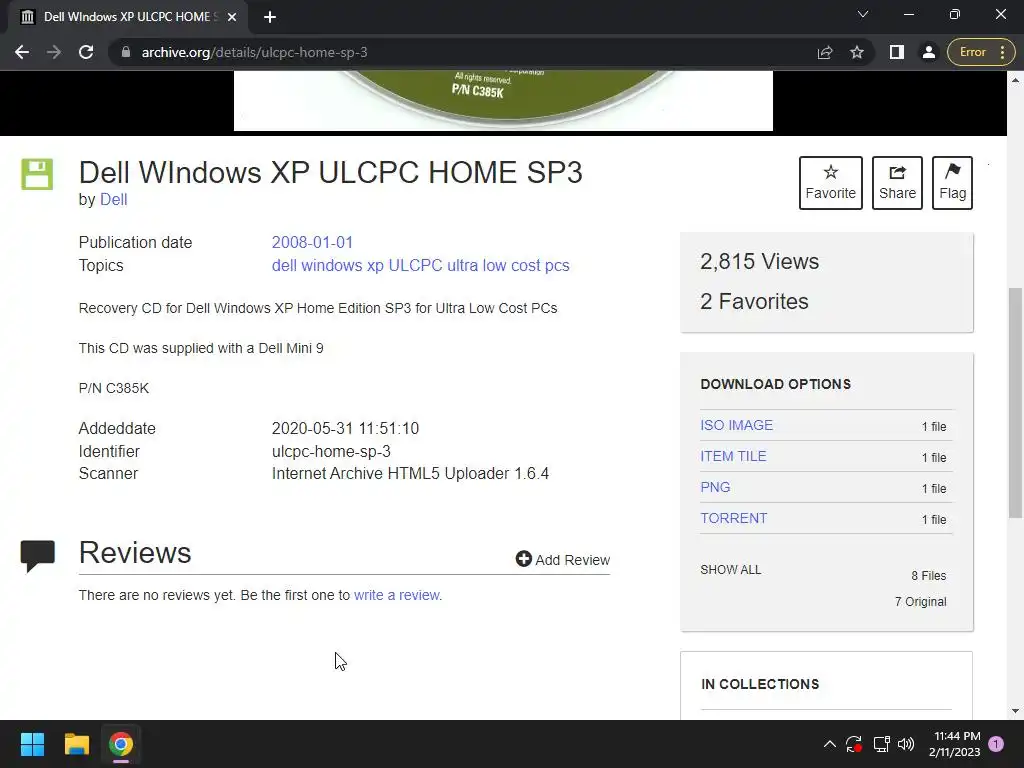Click the CD label image preview
This screenshot has height=768, width=1024.
504,101
